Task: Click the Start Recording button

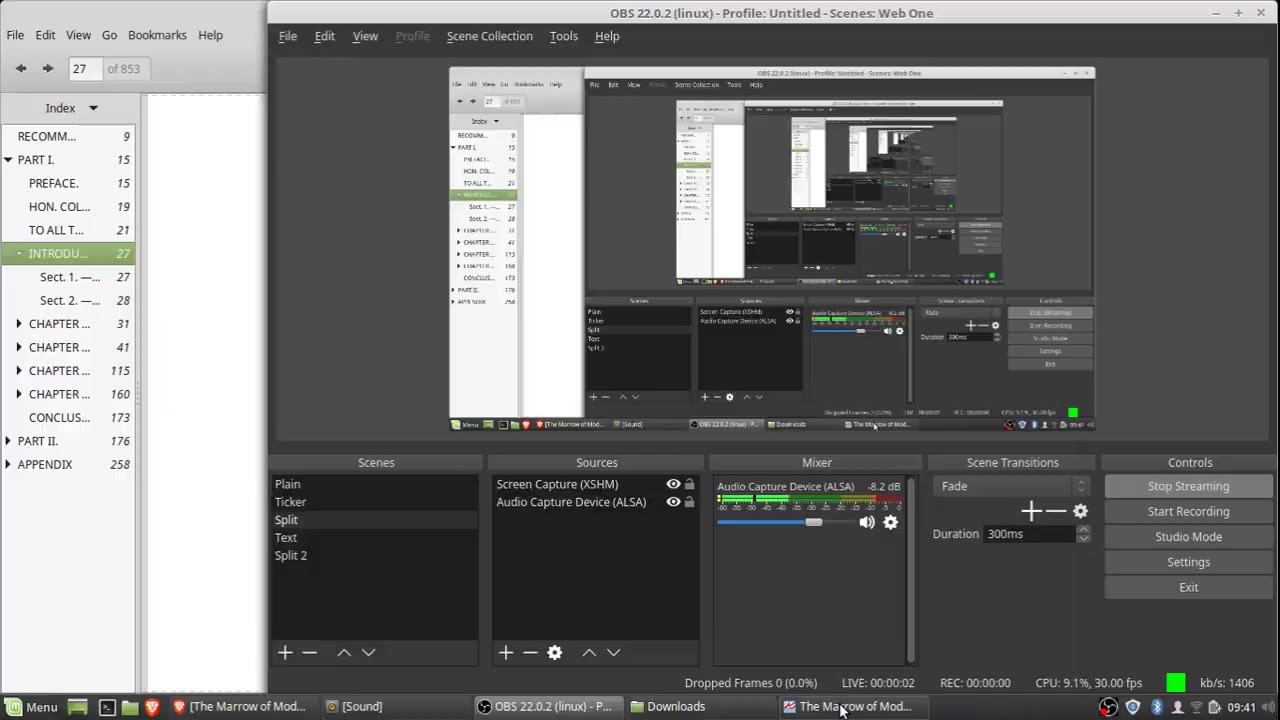Action: 1188,511
